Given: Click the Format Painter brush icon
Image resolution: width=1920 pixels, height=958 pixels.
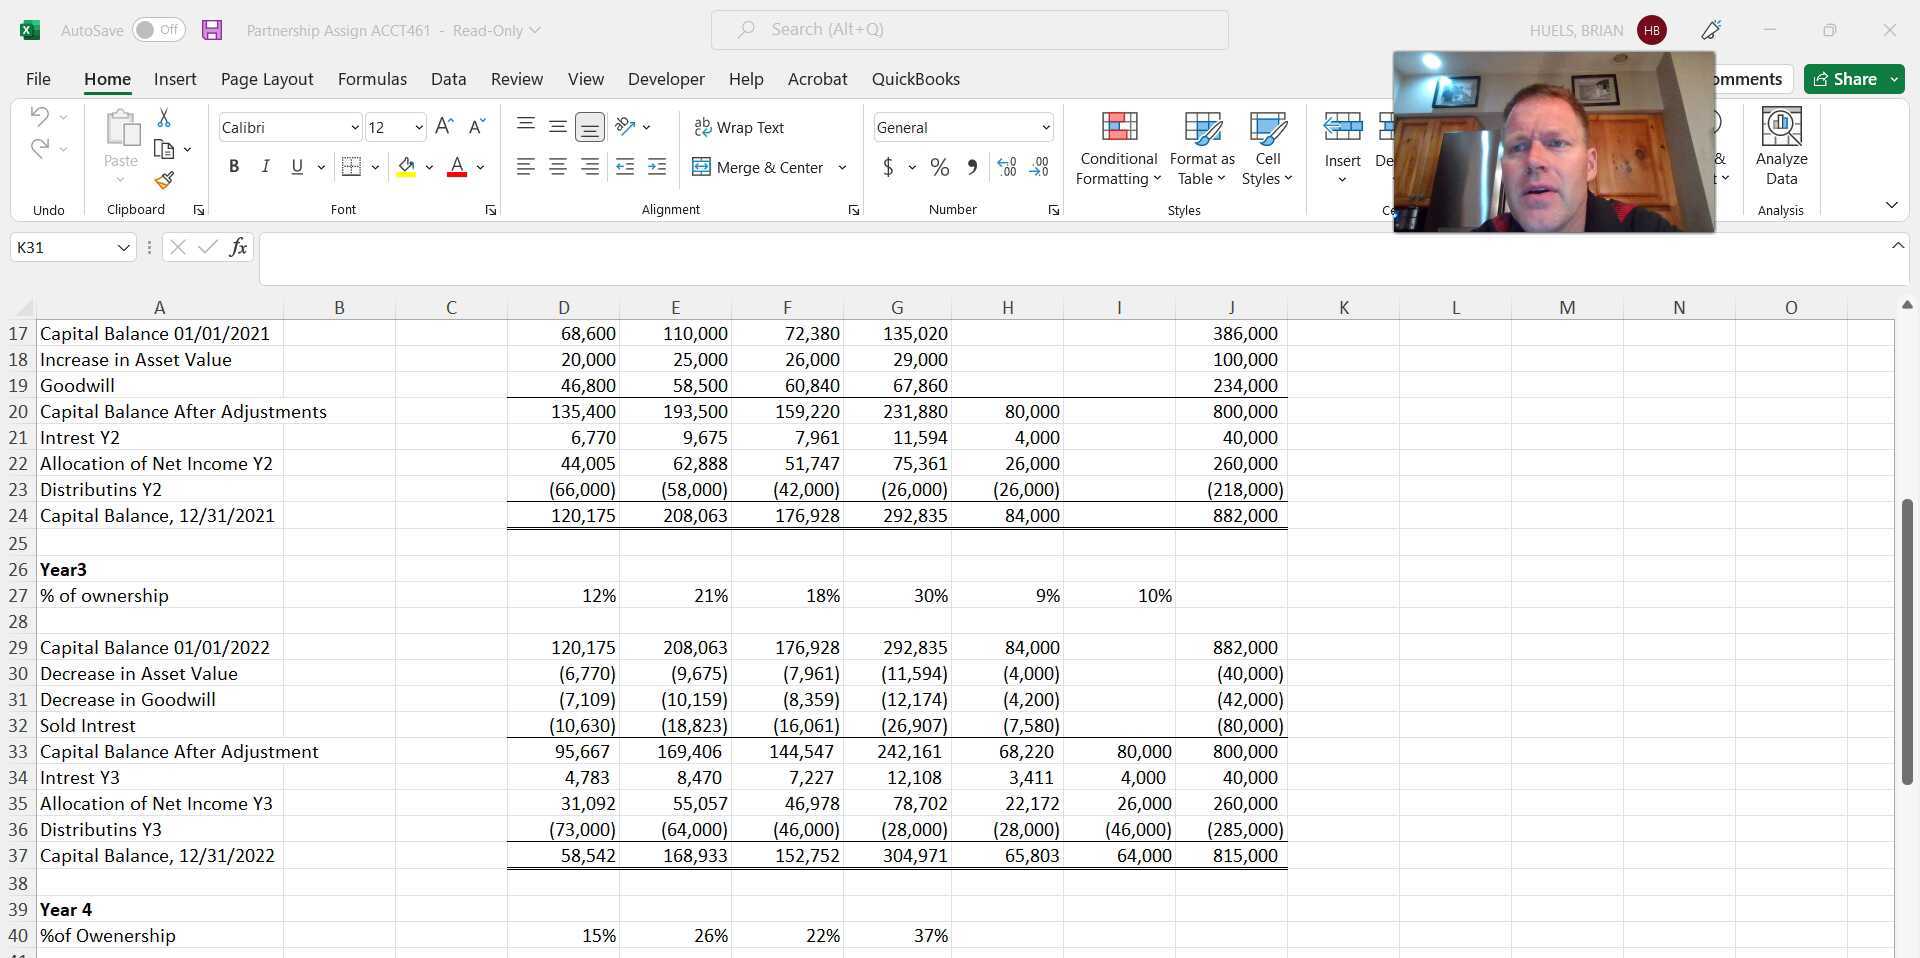Looking at the screenshot, I should coord(164,180).
